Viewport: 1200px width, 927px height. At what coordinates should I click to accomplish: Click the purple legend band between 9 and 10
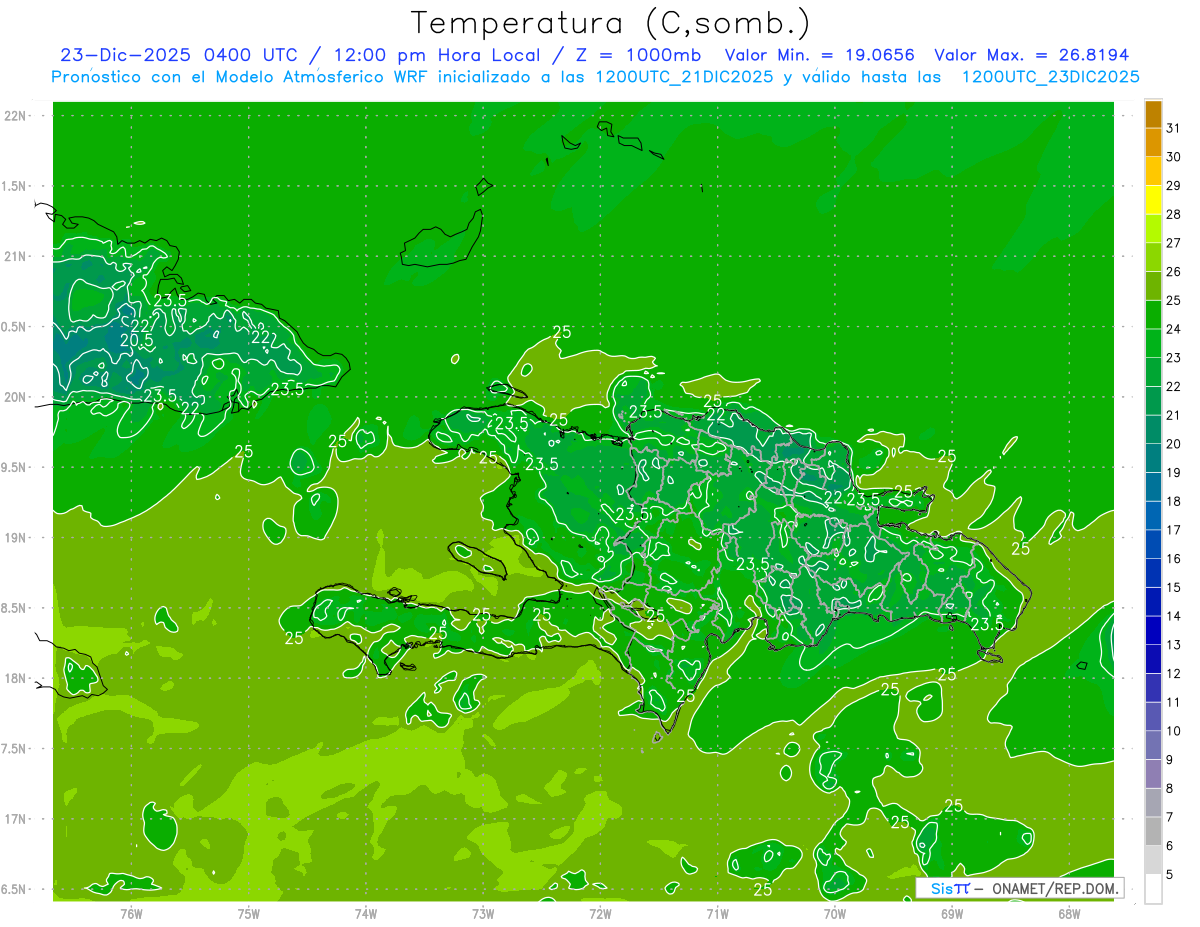1153,746
